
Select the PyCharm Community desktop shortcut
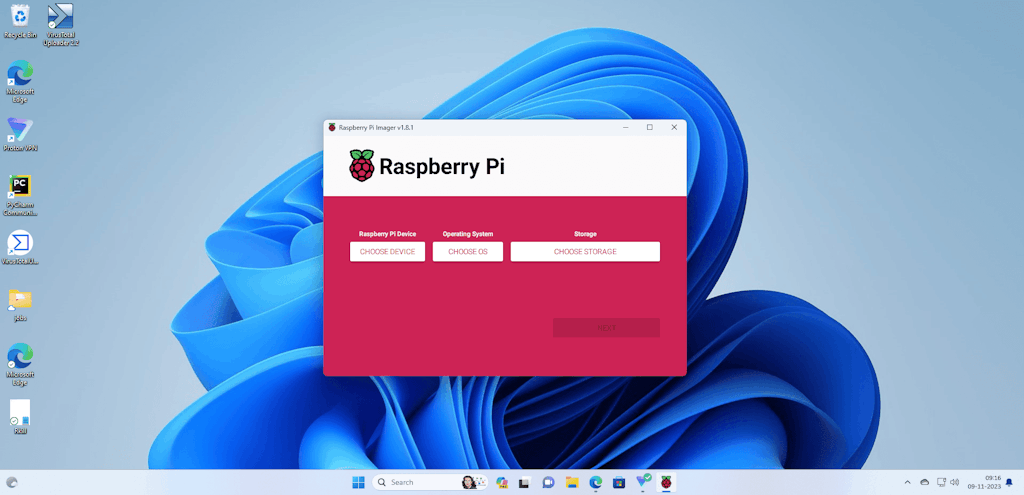[20, 195]
